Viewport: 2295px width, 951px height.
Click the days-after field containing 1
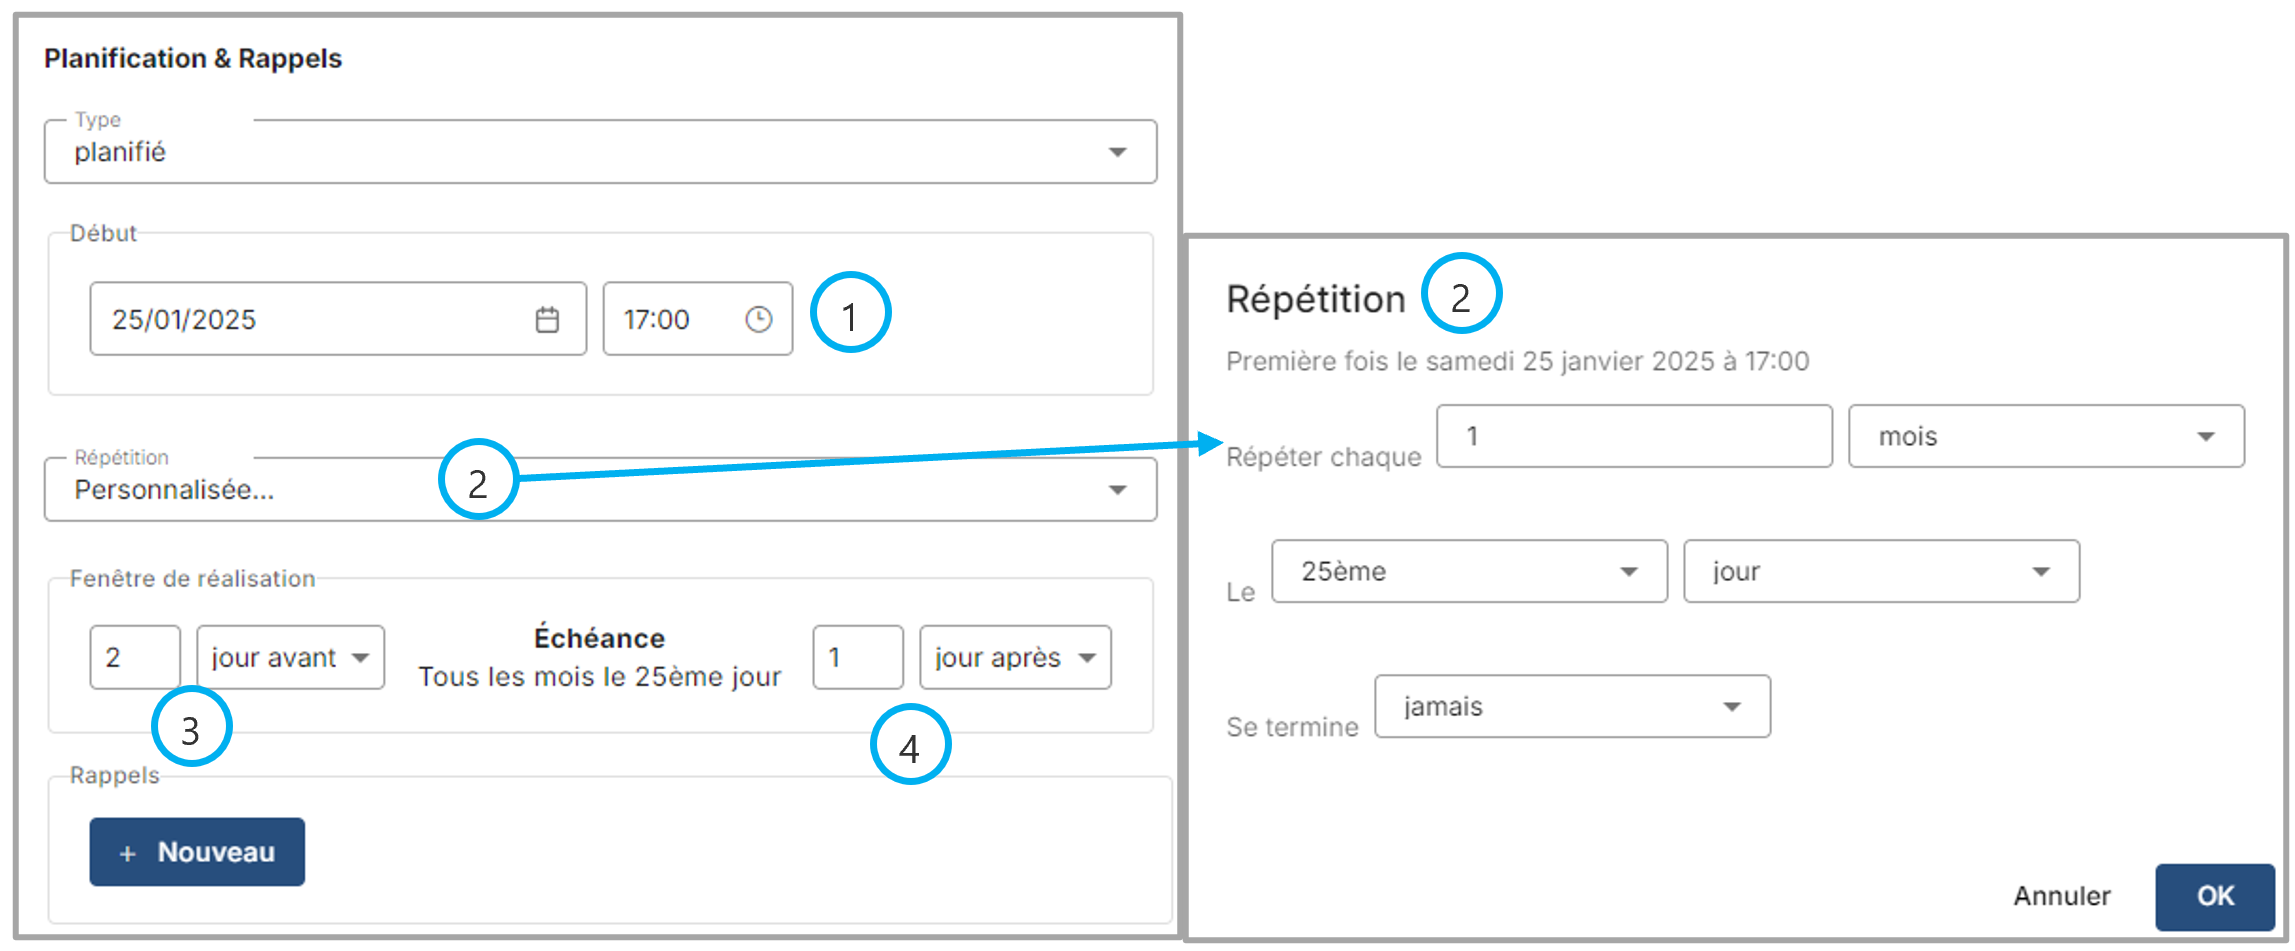point(857,658)
